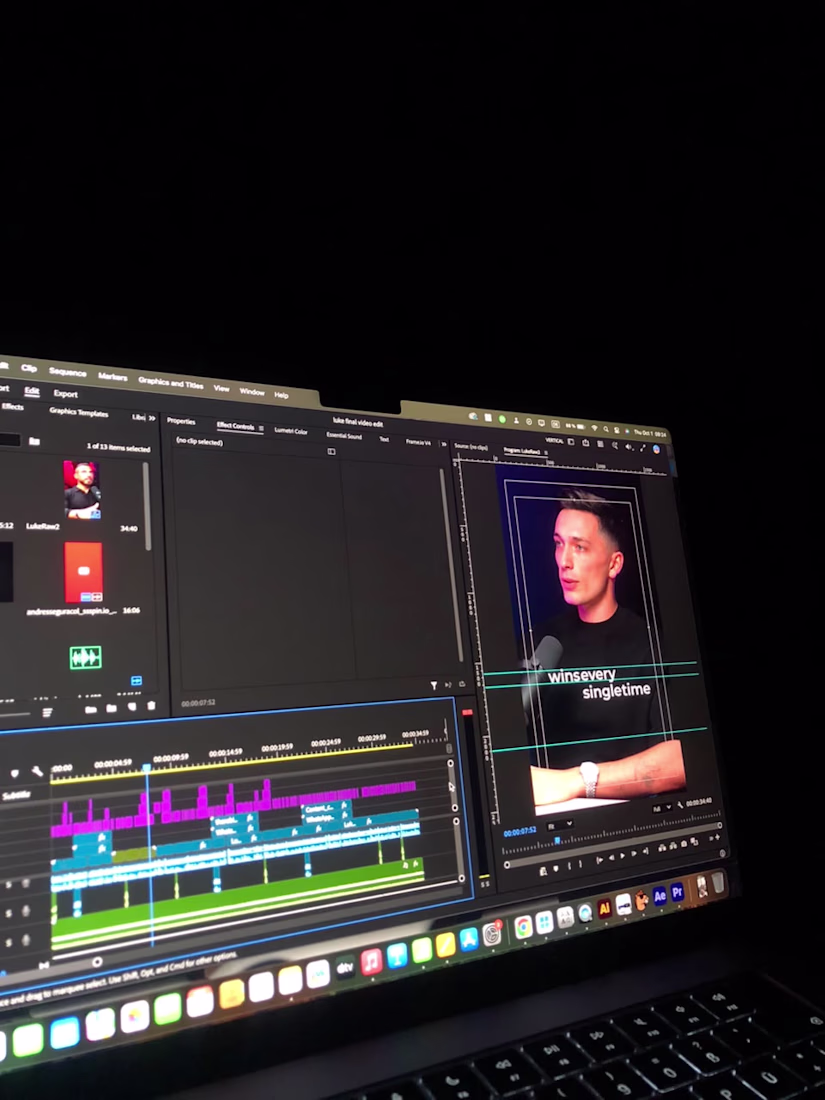Toggle the timeline marker shield button
The image size is (825, 1100).
[x=15, y=774]
